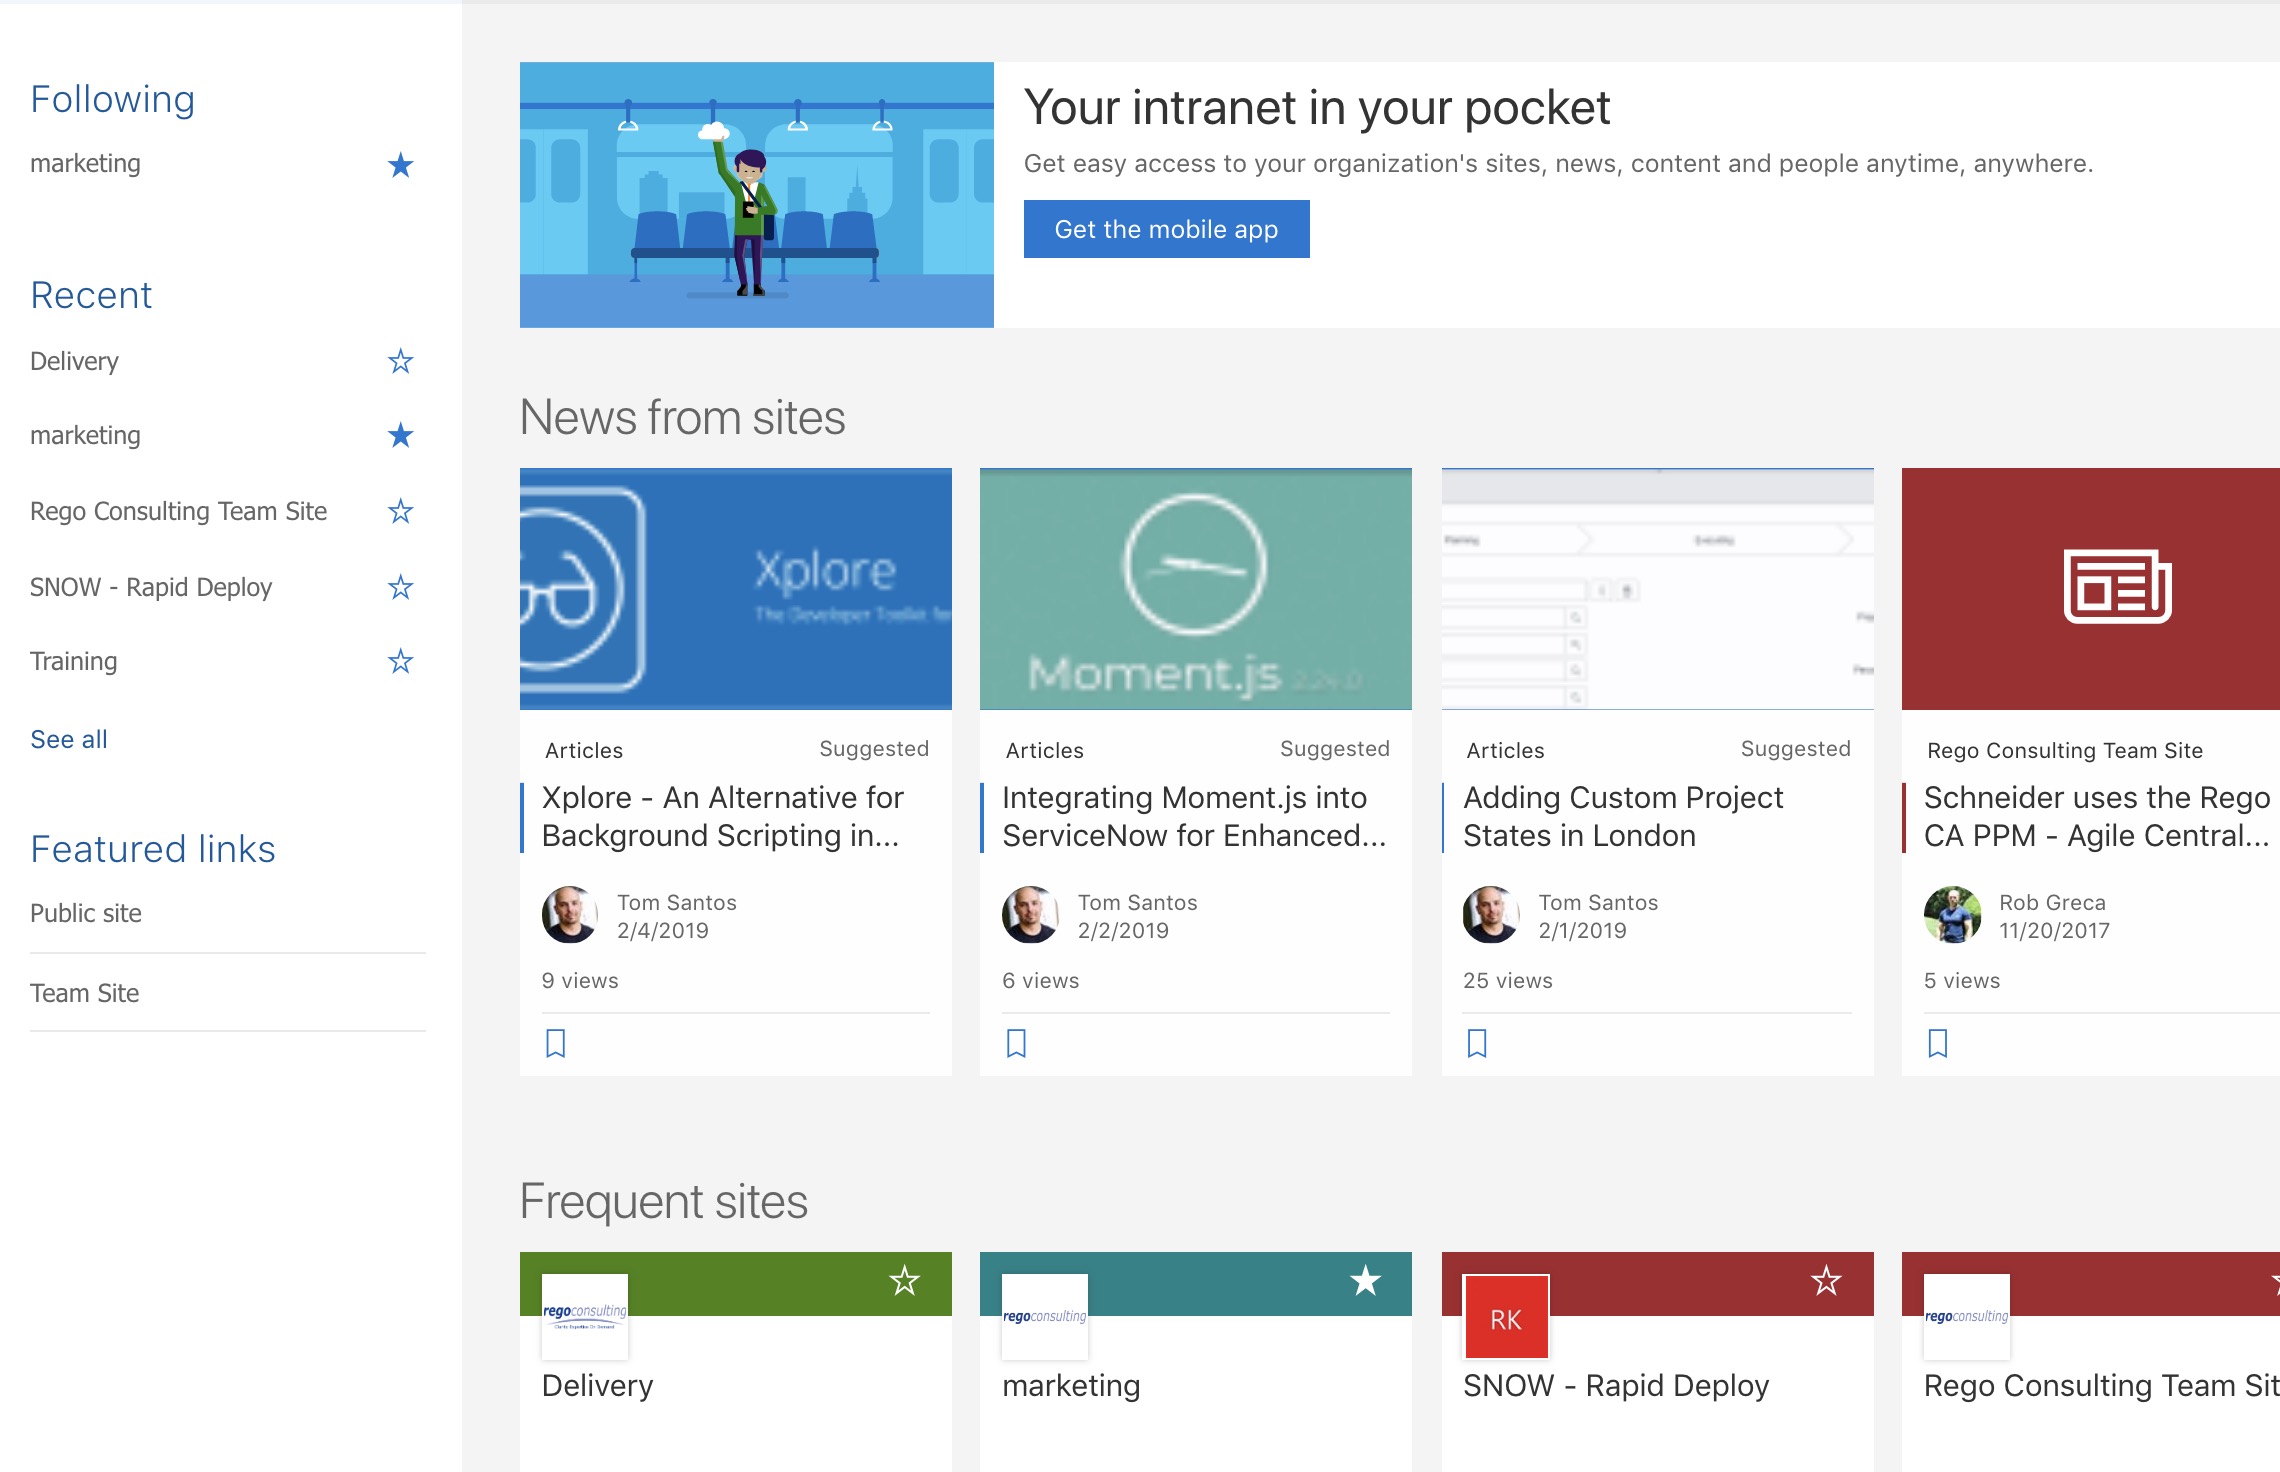Click the Custom Project States screenshot thumbnail

click(x=1658, y=589)
